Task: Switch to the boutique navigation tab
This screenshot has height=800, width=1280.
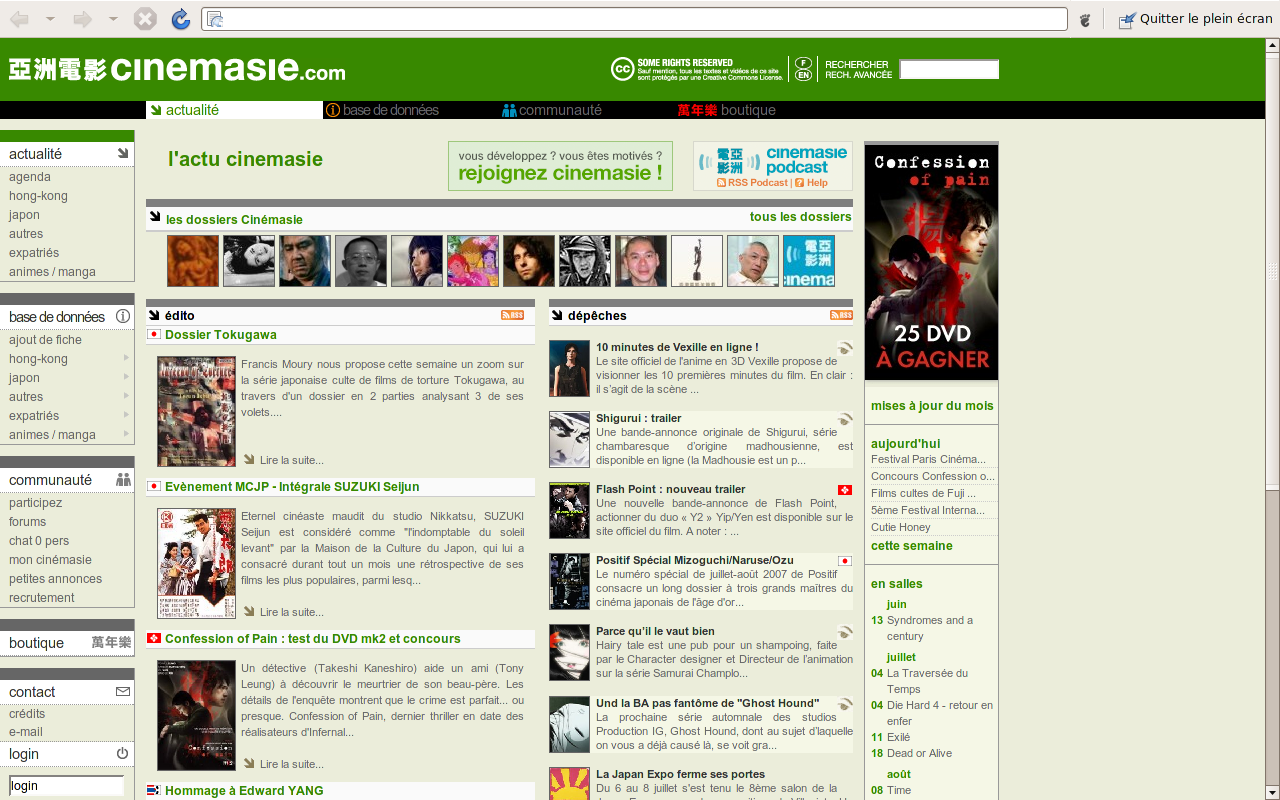Action: click(726, 110)
